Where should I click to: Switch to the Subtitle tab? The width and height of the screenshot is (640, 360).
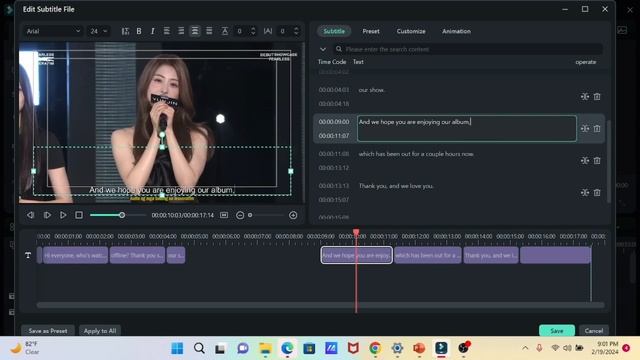point(334,31)
